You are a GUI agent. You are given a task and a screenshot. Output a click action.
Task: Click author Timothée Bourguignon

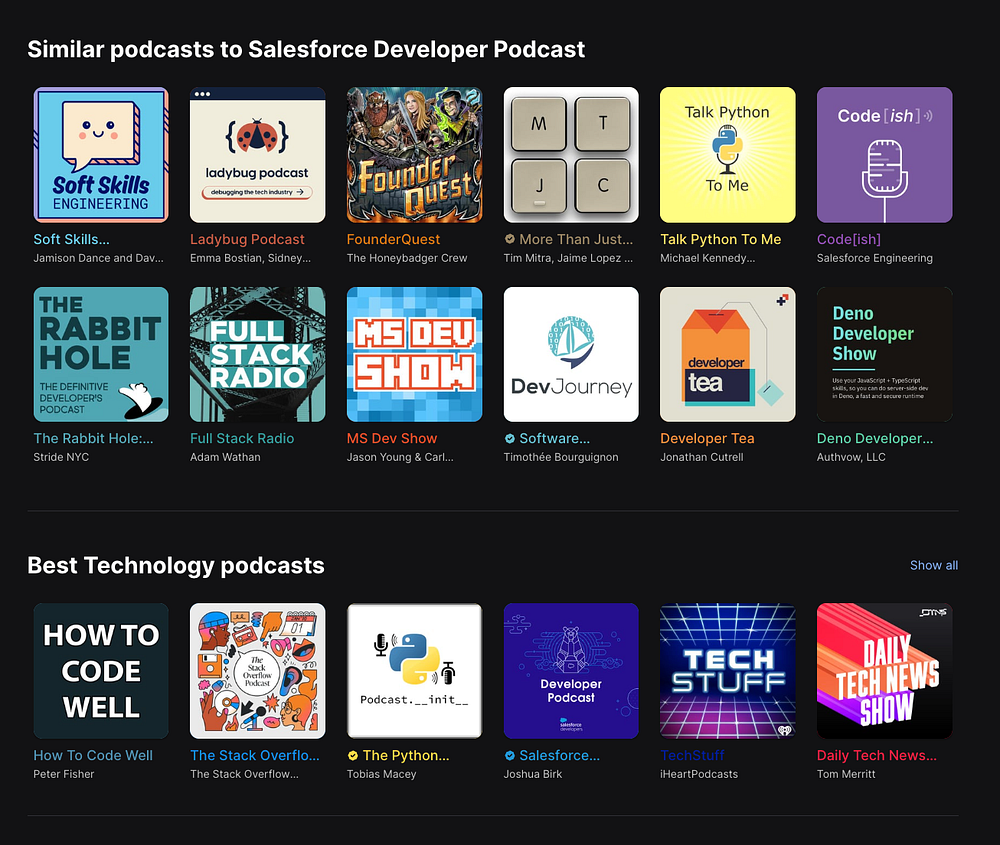point(561,457)
